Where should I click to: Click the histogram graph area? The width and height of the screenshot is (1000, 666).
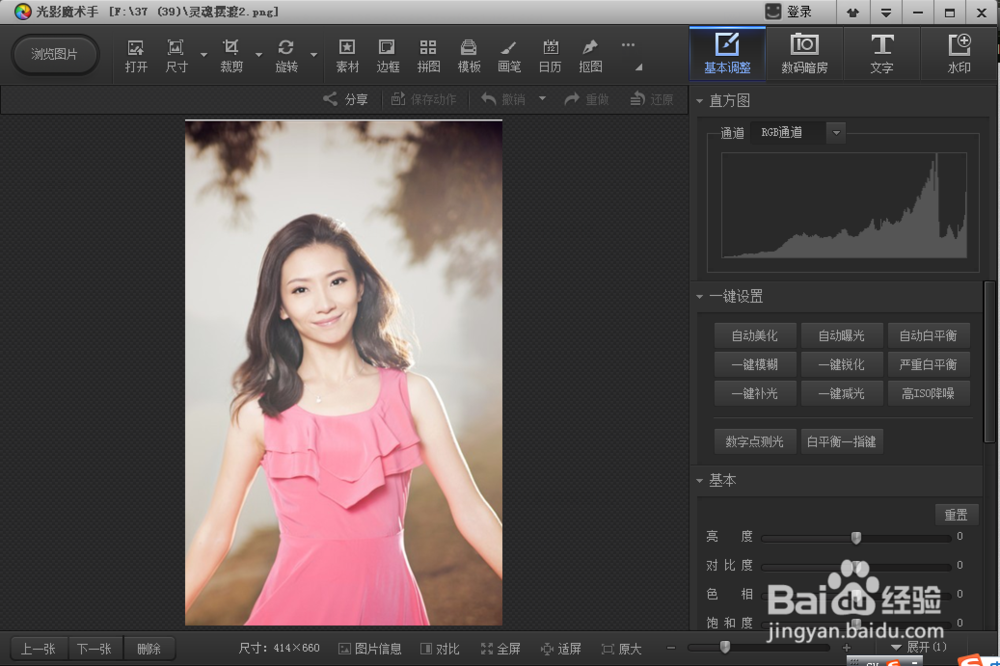tap(844, 205)
